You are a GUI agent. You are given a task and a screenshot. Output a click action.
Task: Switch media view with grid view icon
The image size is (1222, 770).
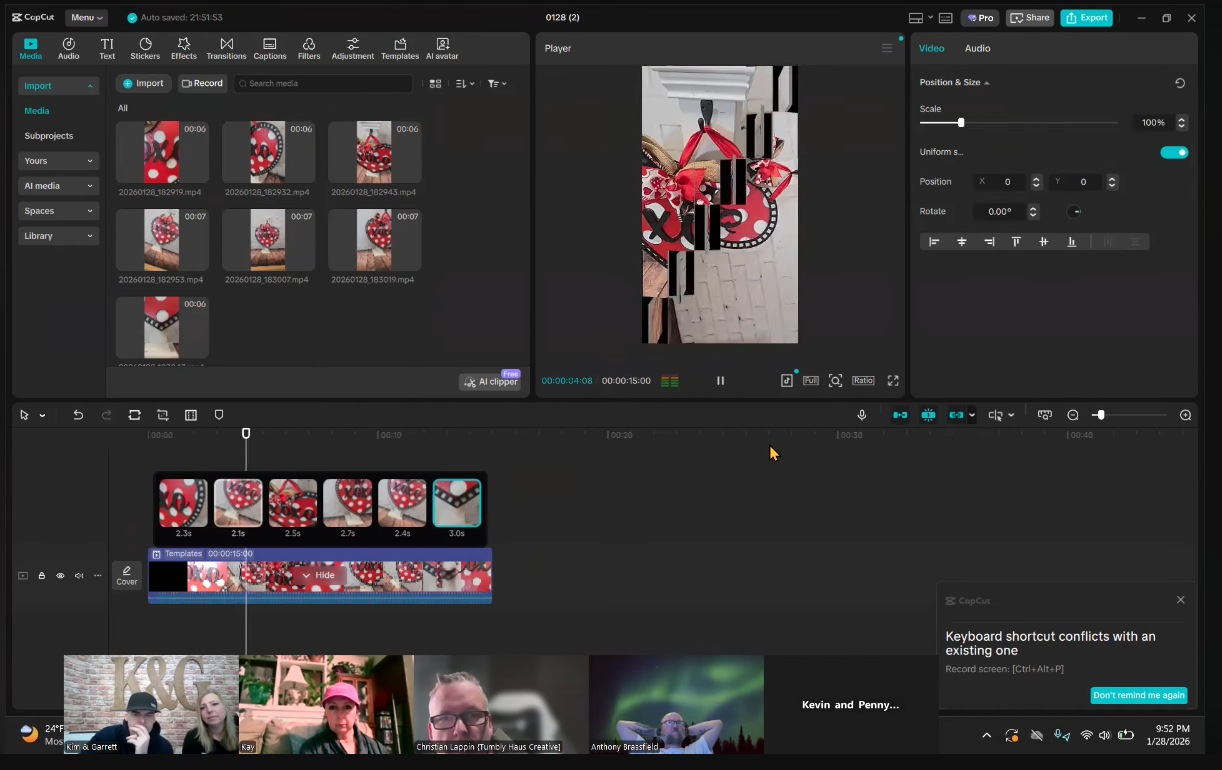(435, 84)
